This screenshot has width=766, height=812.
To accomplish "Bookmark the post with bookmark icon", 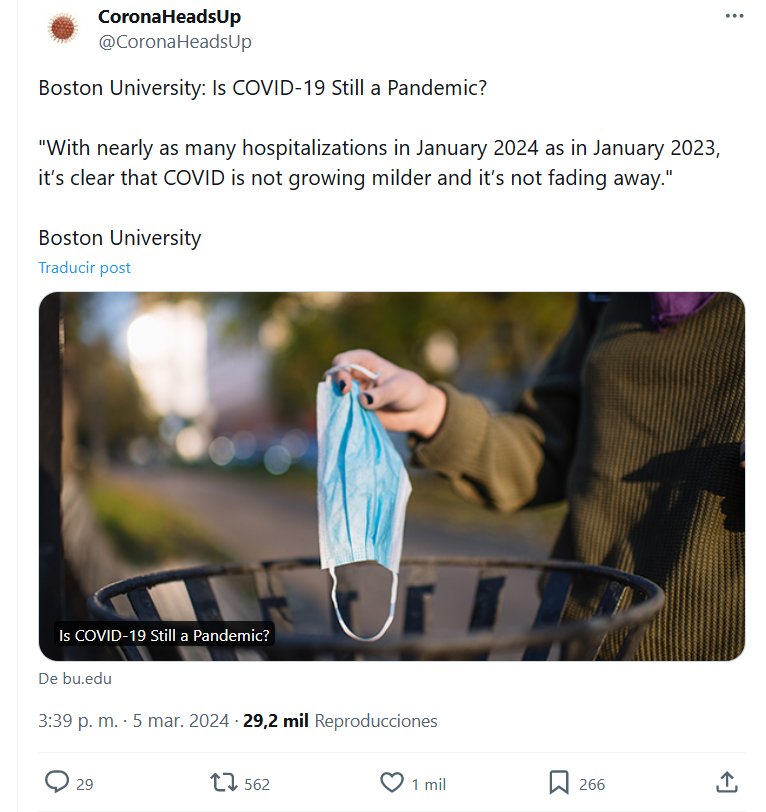I will (559, 783).
